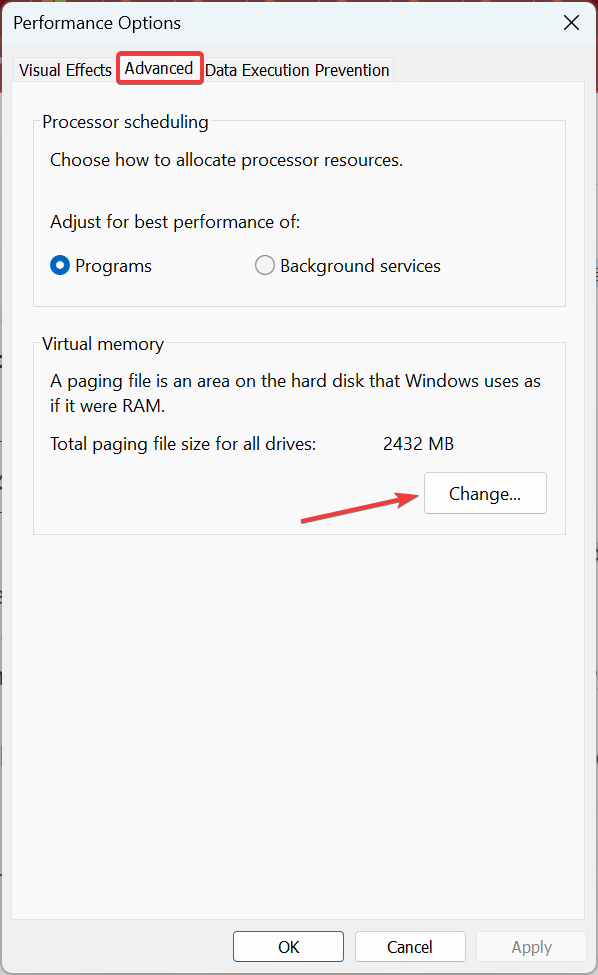Click the Performance Options title bar text

(x=97, y=23)
